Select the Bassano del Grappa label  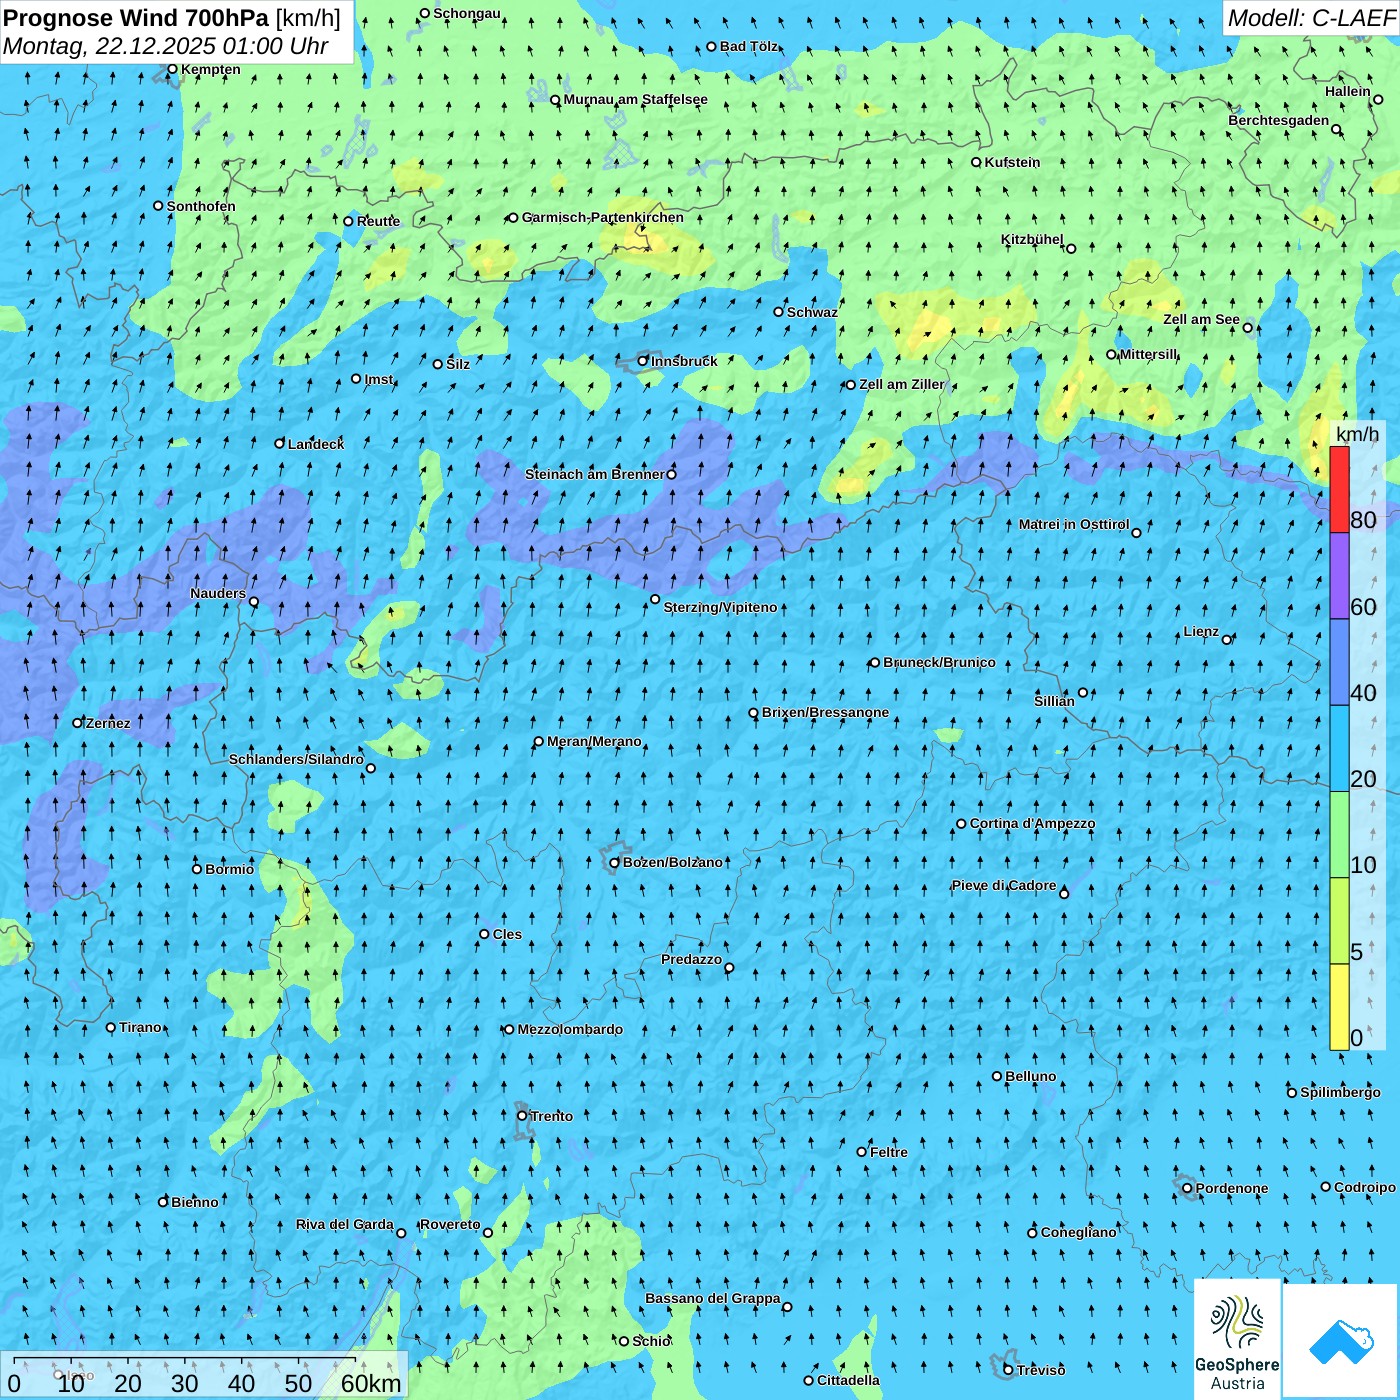[712, 1298]
